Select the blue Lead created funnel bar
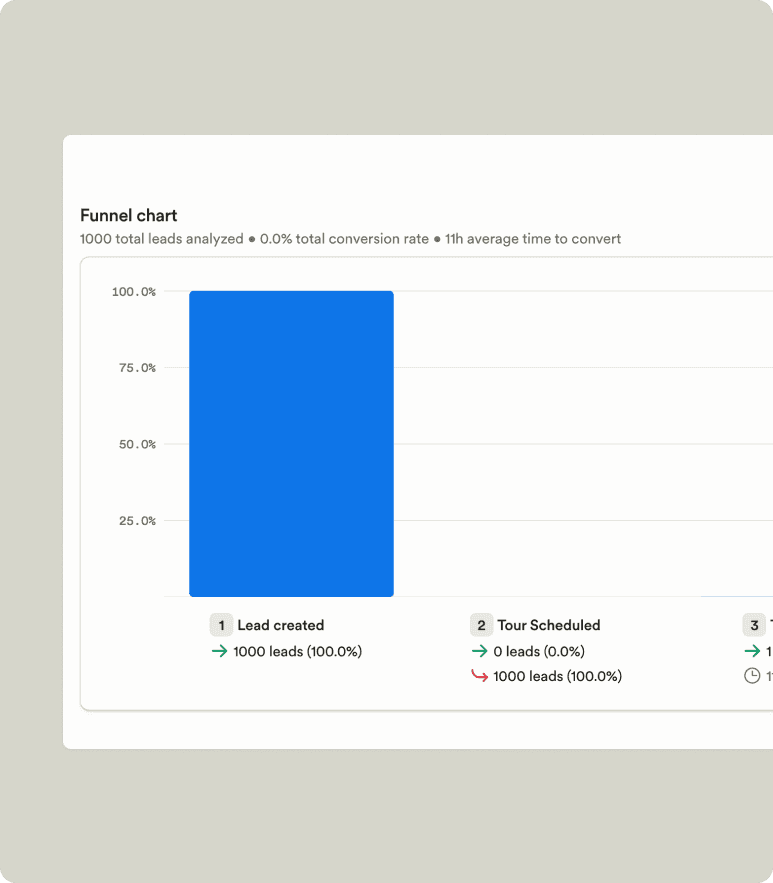773x883 pixels. tap(291, 443)
